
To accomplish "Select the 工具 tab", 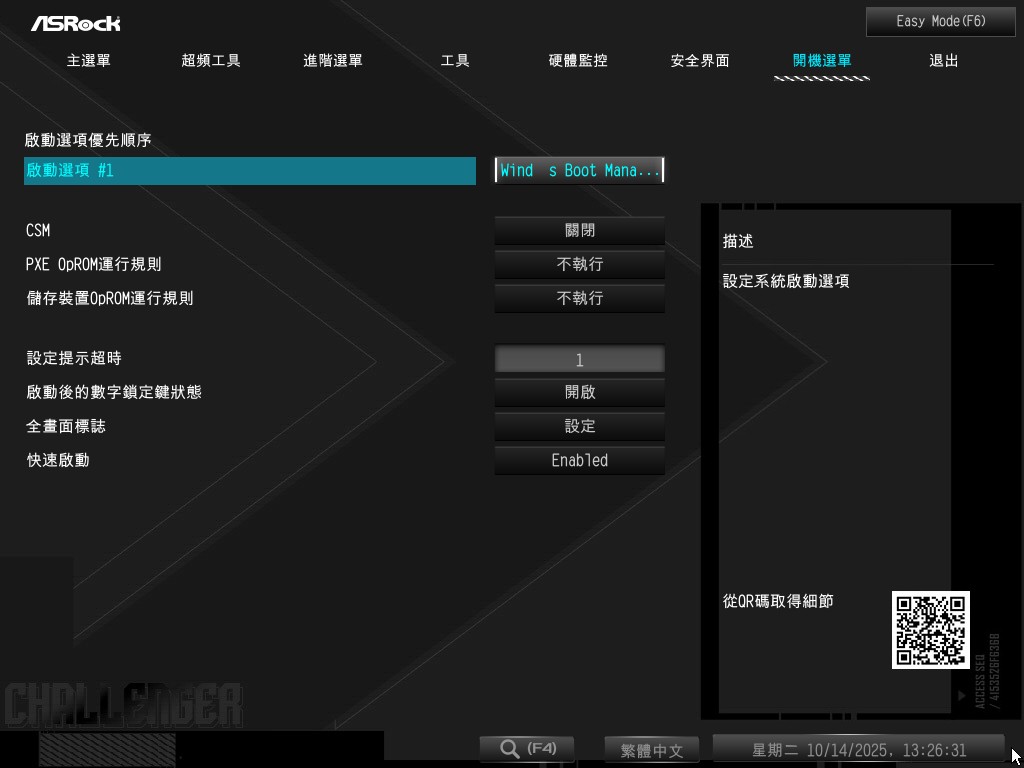I will click(x=455, y=61).
